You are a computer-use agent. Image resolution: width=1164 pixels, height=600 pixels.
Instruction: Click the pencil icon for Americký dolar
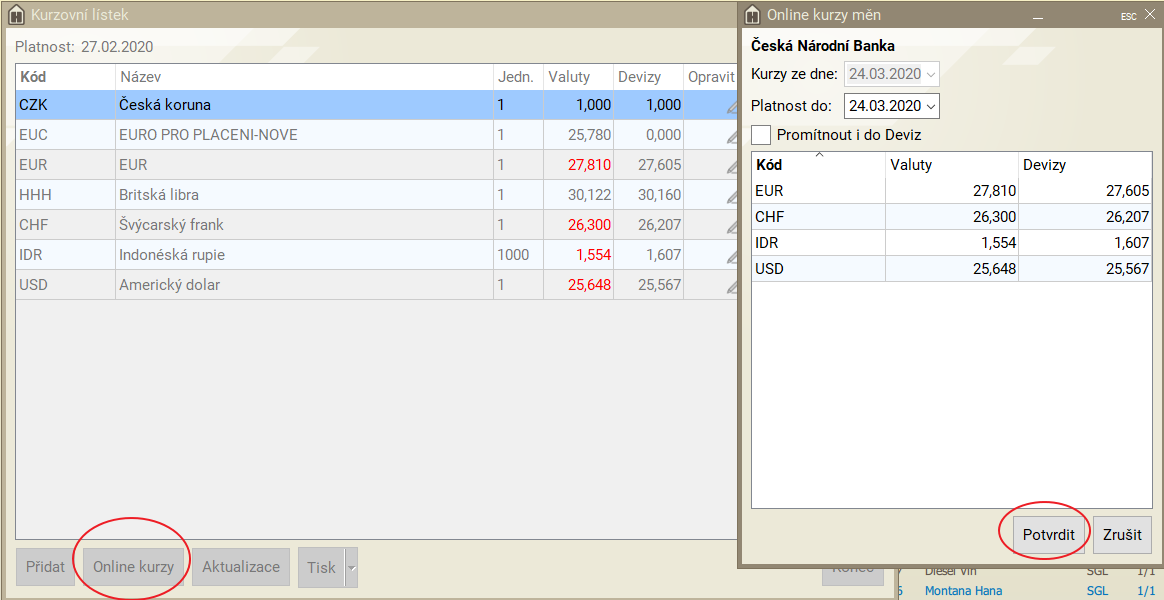click(x=732, y=286)
